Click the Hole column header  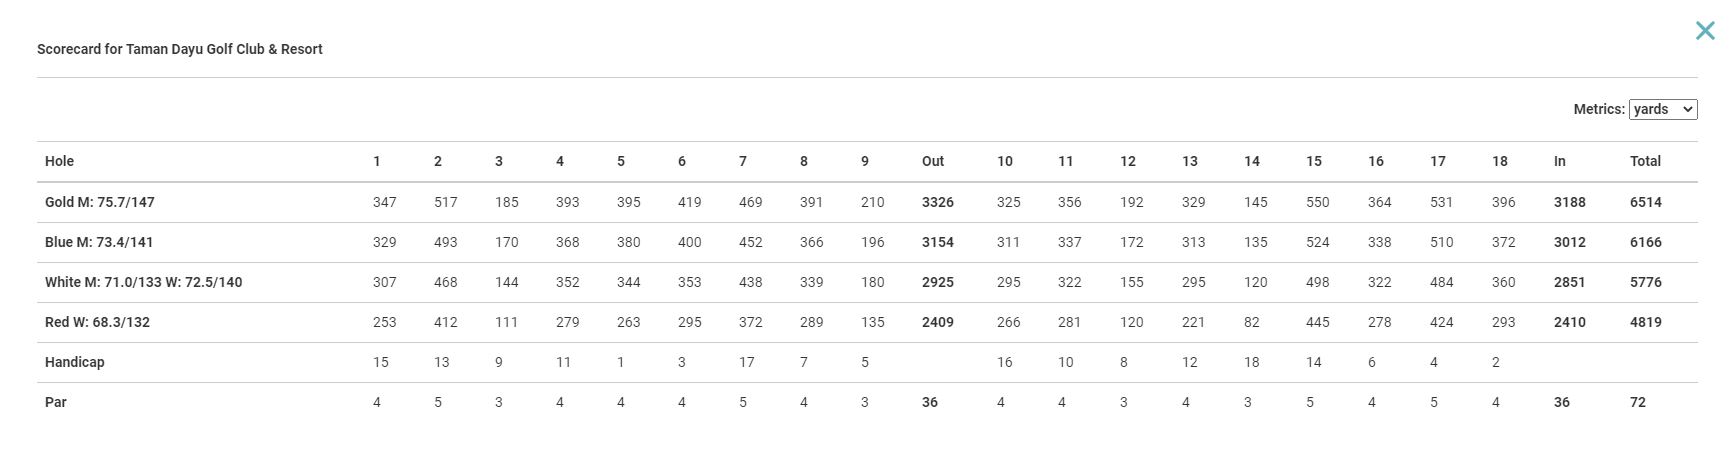pos(59,161)
